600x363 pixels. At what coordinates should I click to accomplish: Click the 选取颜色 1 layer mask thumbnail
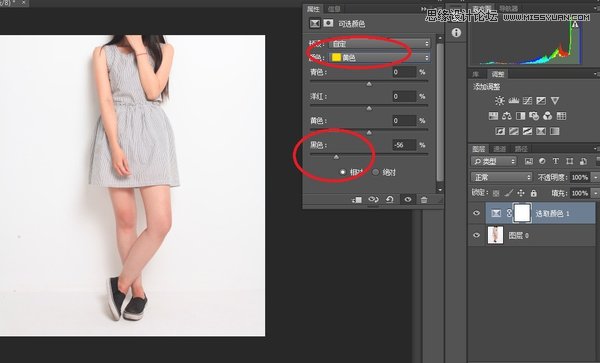tap(522, 213)
